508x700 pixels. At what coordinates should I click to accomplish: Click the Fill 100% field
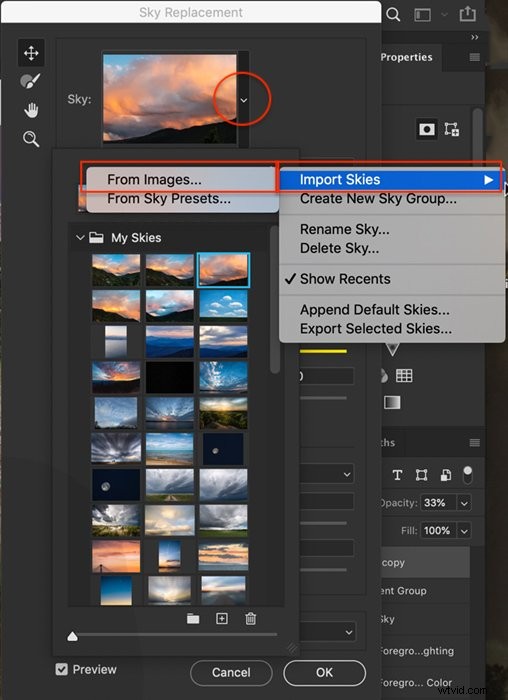tap(438, 531)
